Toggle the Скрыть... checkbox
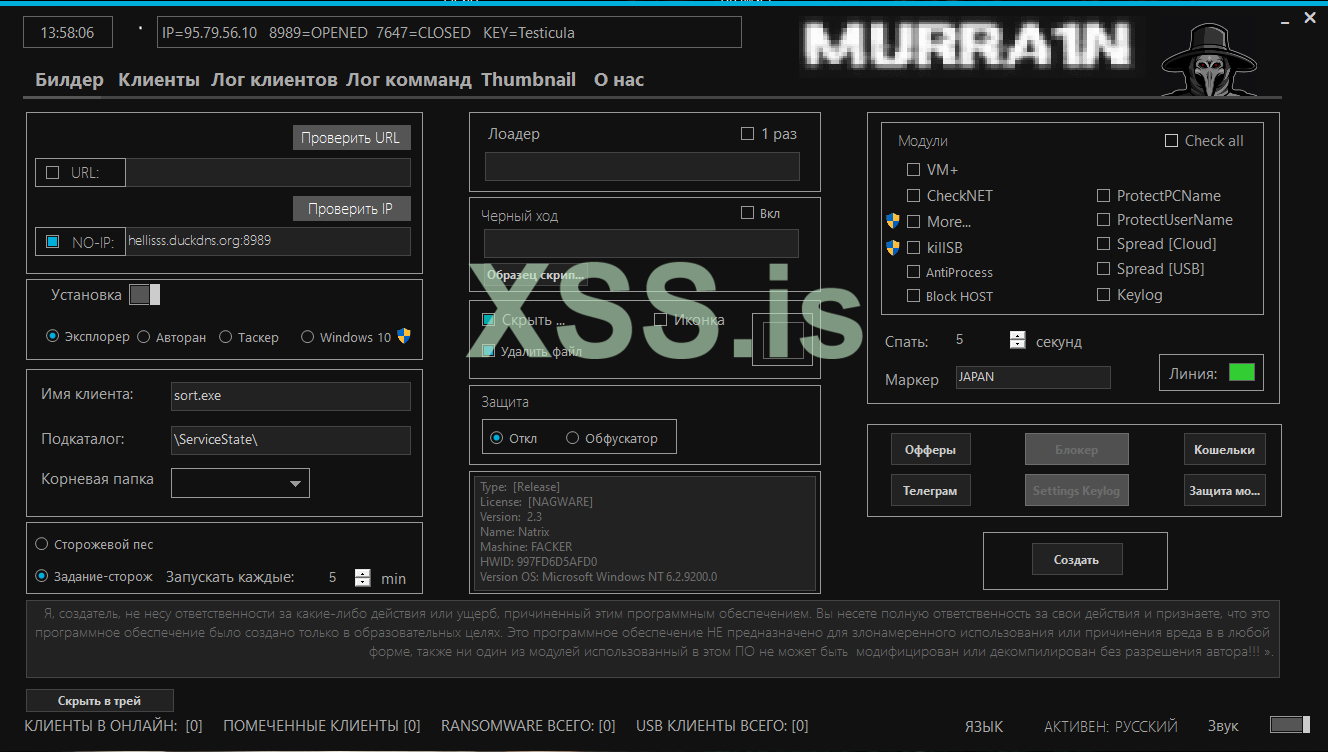This screenshot has width=1328, height=752. (x=489, y=320)
